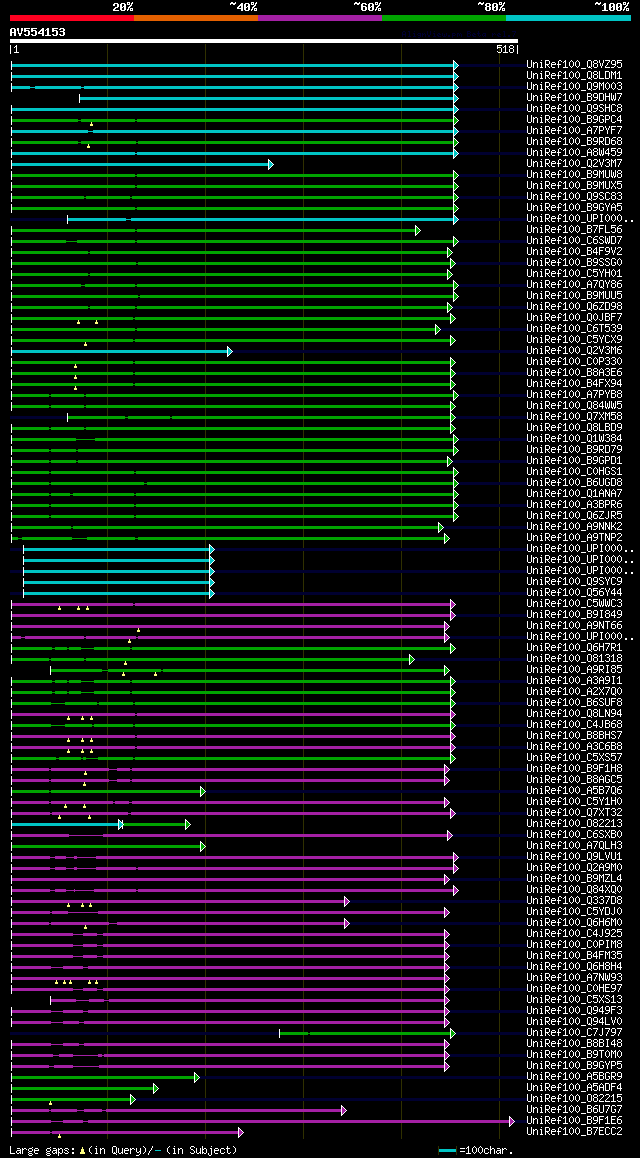
Task: Select the UniRef100_A7NW93 label
Action: [574, 979]
